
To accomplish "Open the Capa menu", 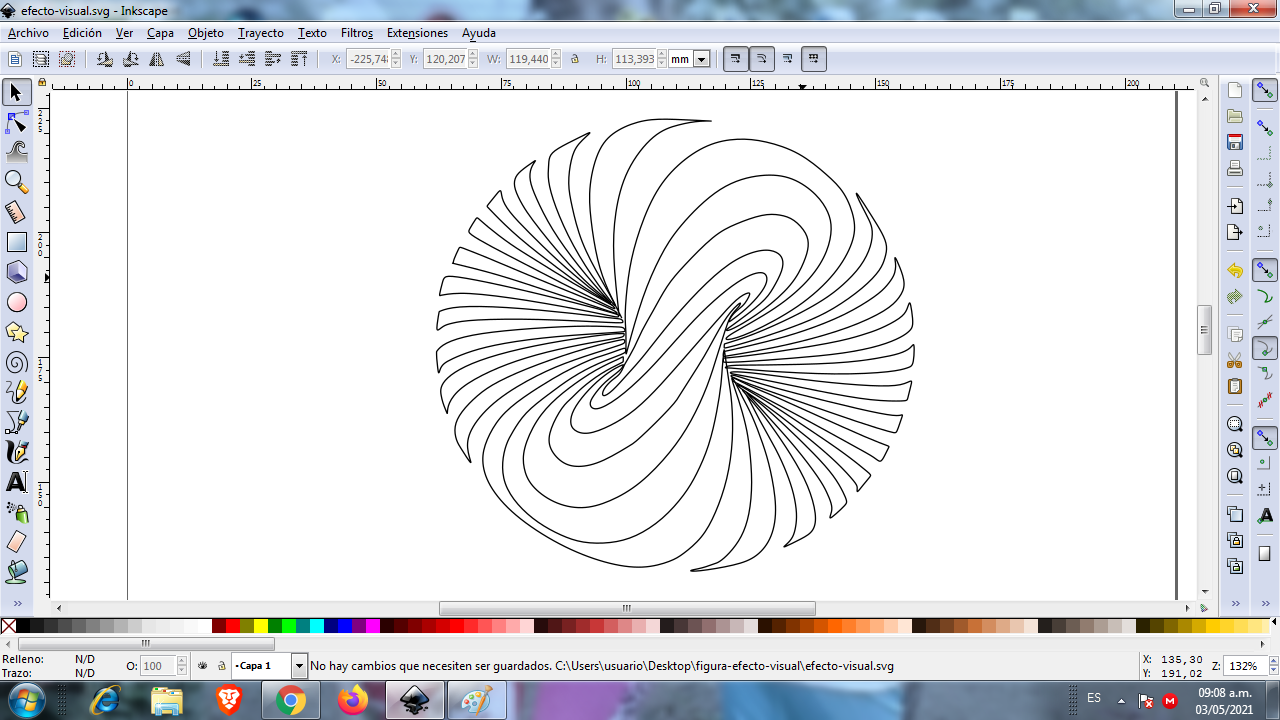I will pyautogui.click(x=160, y=33).
